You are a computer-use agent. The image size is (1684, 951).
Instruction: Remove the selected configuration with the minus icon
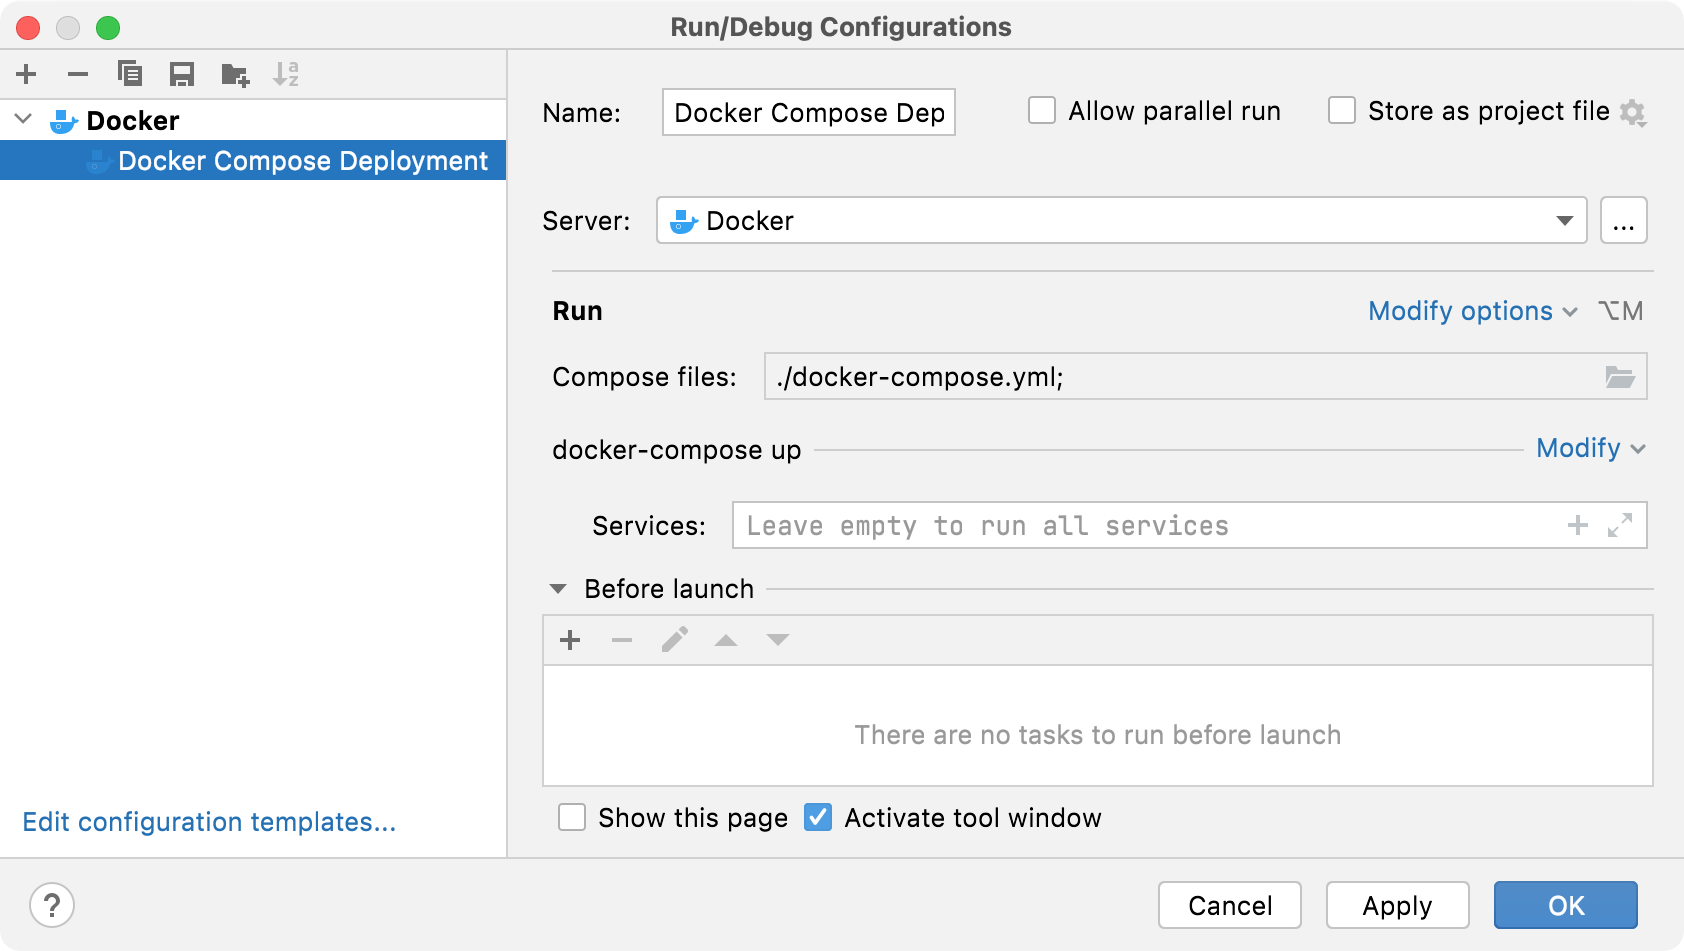(78, 74)
